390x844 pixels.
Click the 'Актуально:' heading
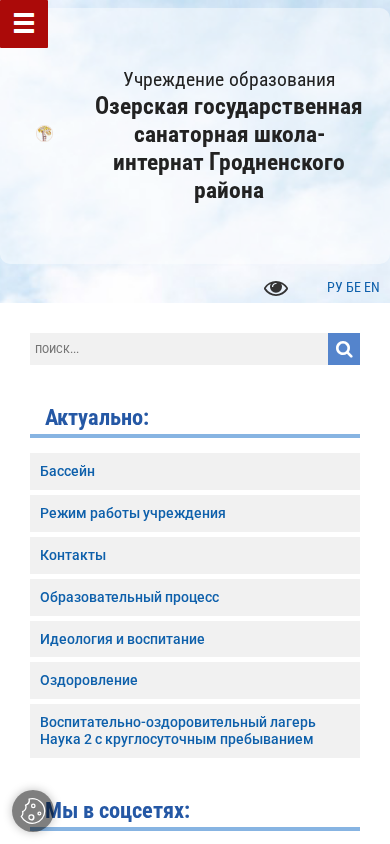[97, 418]
